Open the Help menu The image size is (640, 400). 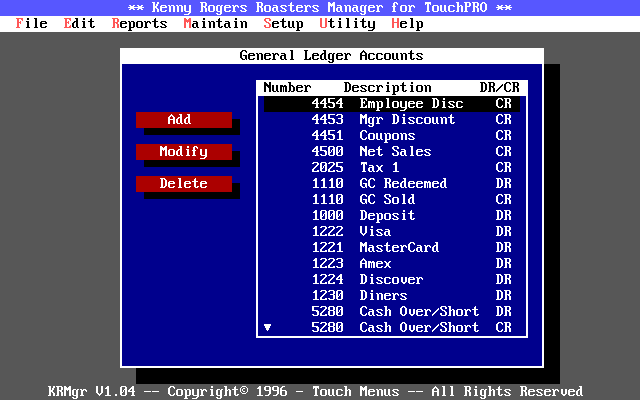point(407,24)
